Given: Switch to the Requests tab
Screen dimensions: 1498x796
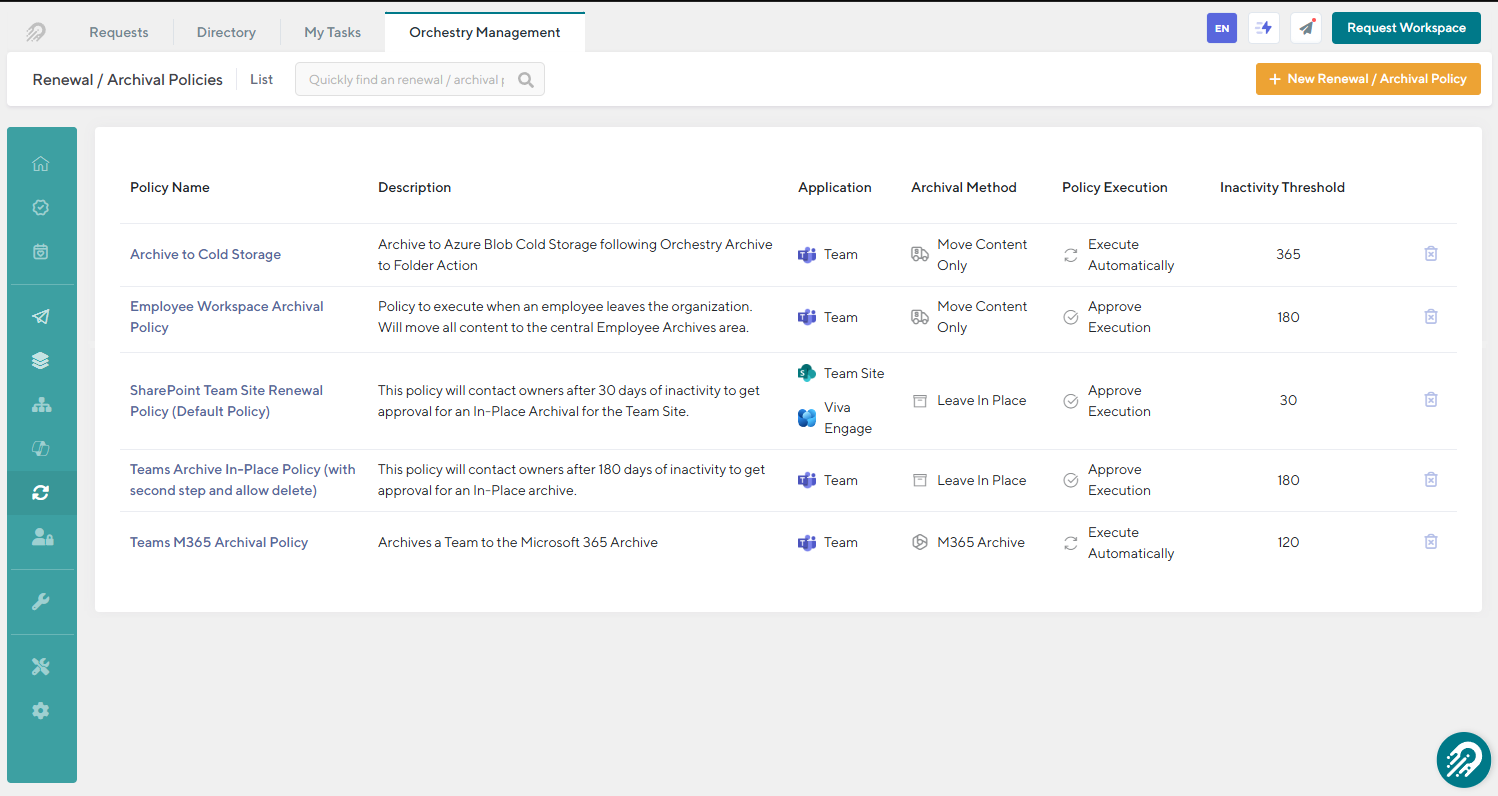Looking at the screenshot, I should point(119,32).
